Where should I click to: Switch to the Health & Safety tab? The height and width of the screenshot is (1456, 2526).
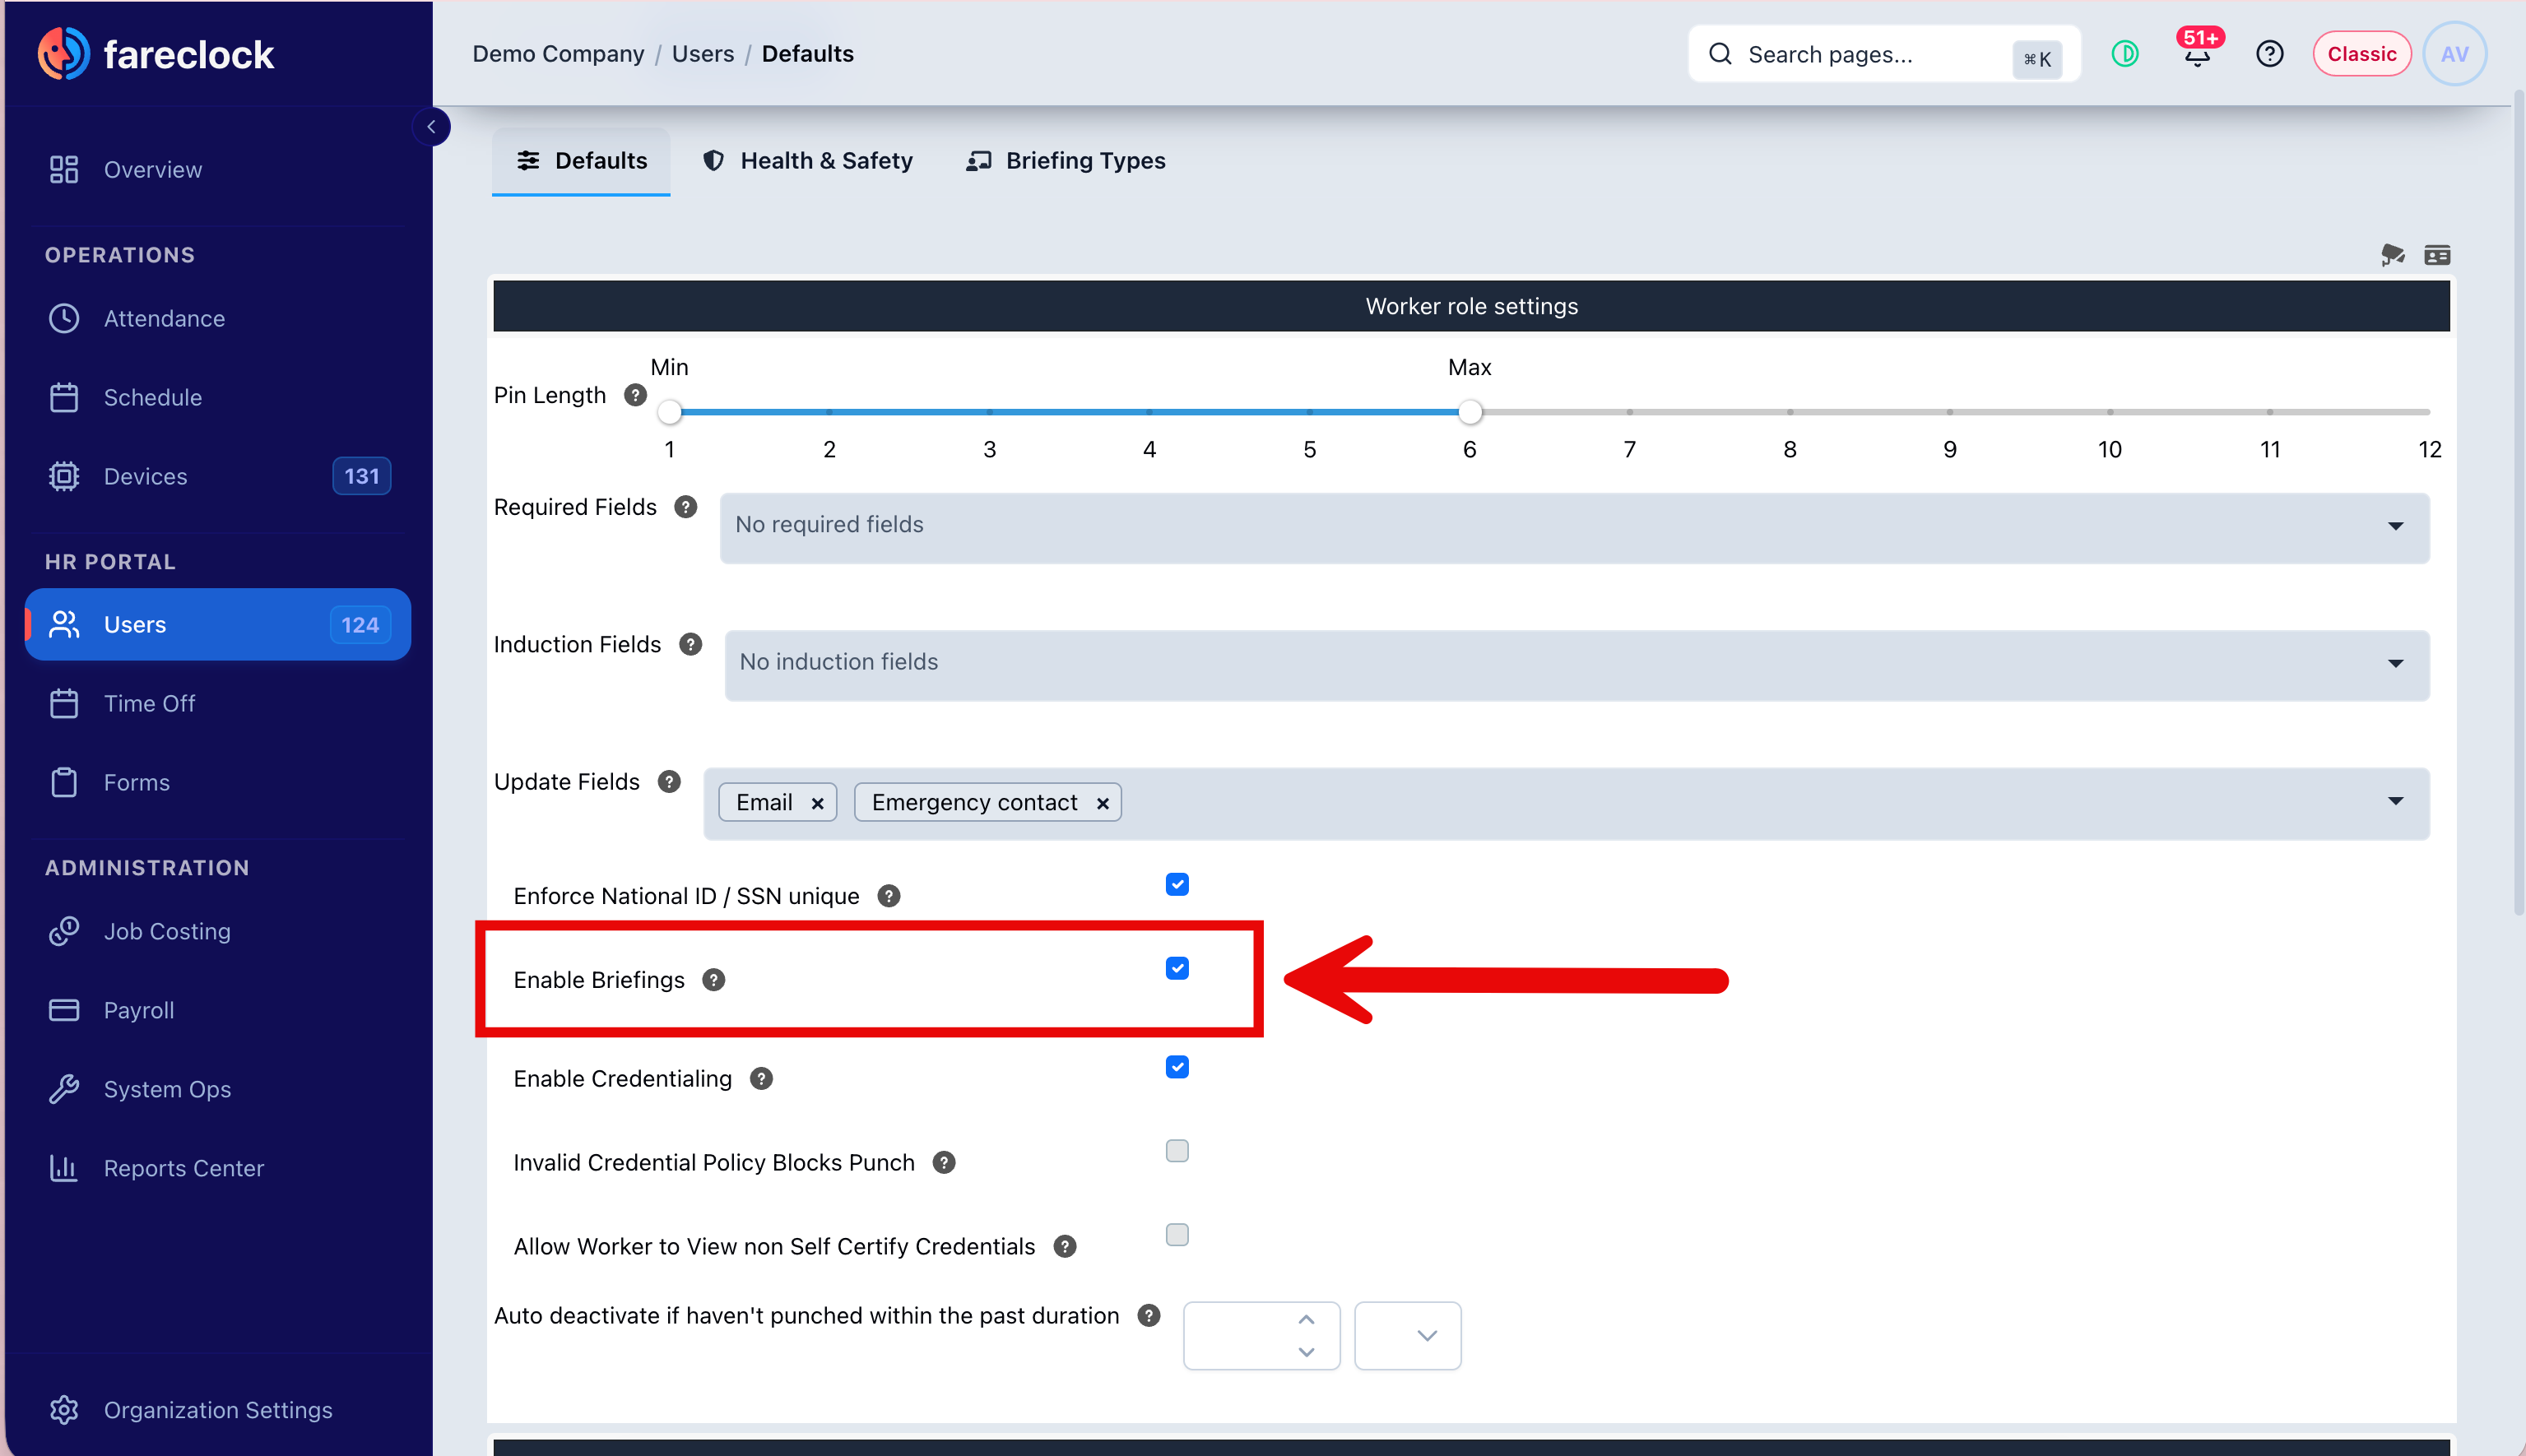pos(808,161)
